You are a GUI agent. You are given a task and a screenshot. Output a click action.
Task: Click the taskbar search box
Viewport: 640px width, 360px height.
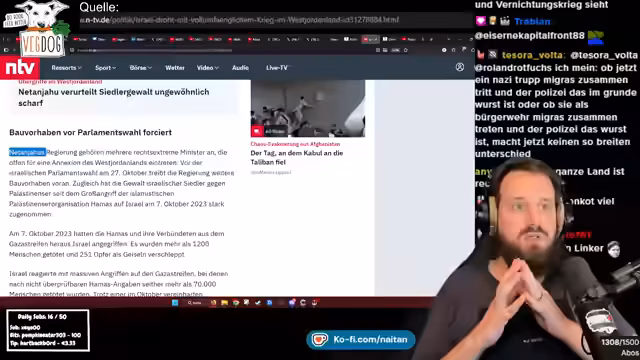pyautogui.click(x=194, y=303)
